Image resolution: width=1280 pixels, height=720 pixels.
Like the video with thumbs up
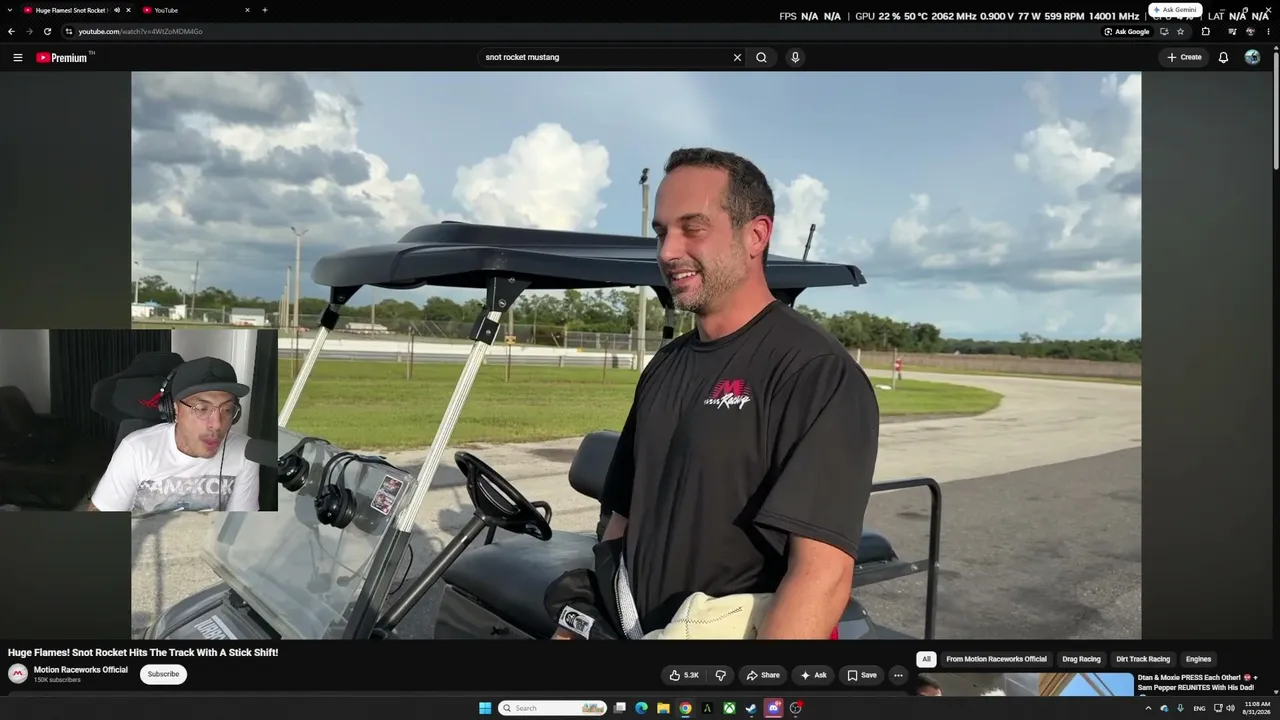[684, 675]
